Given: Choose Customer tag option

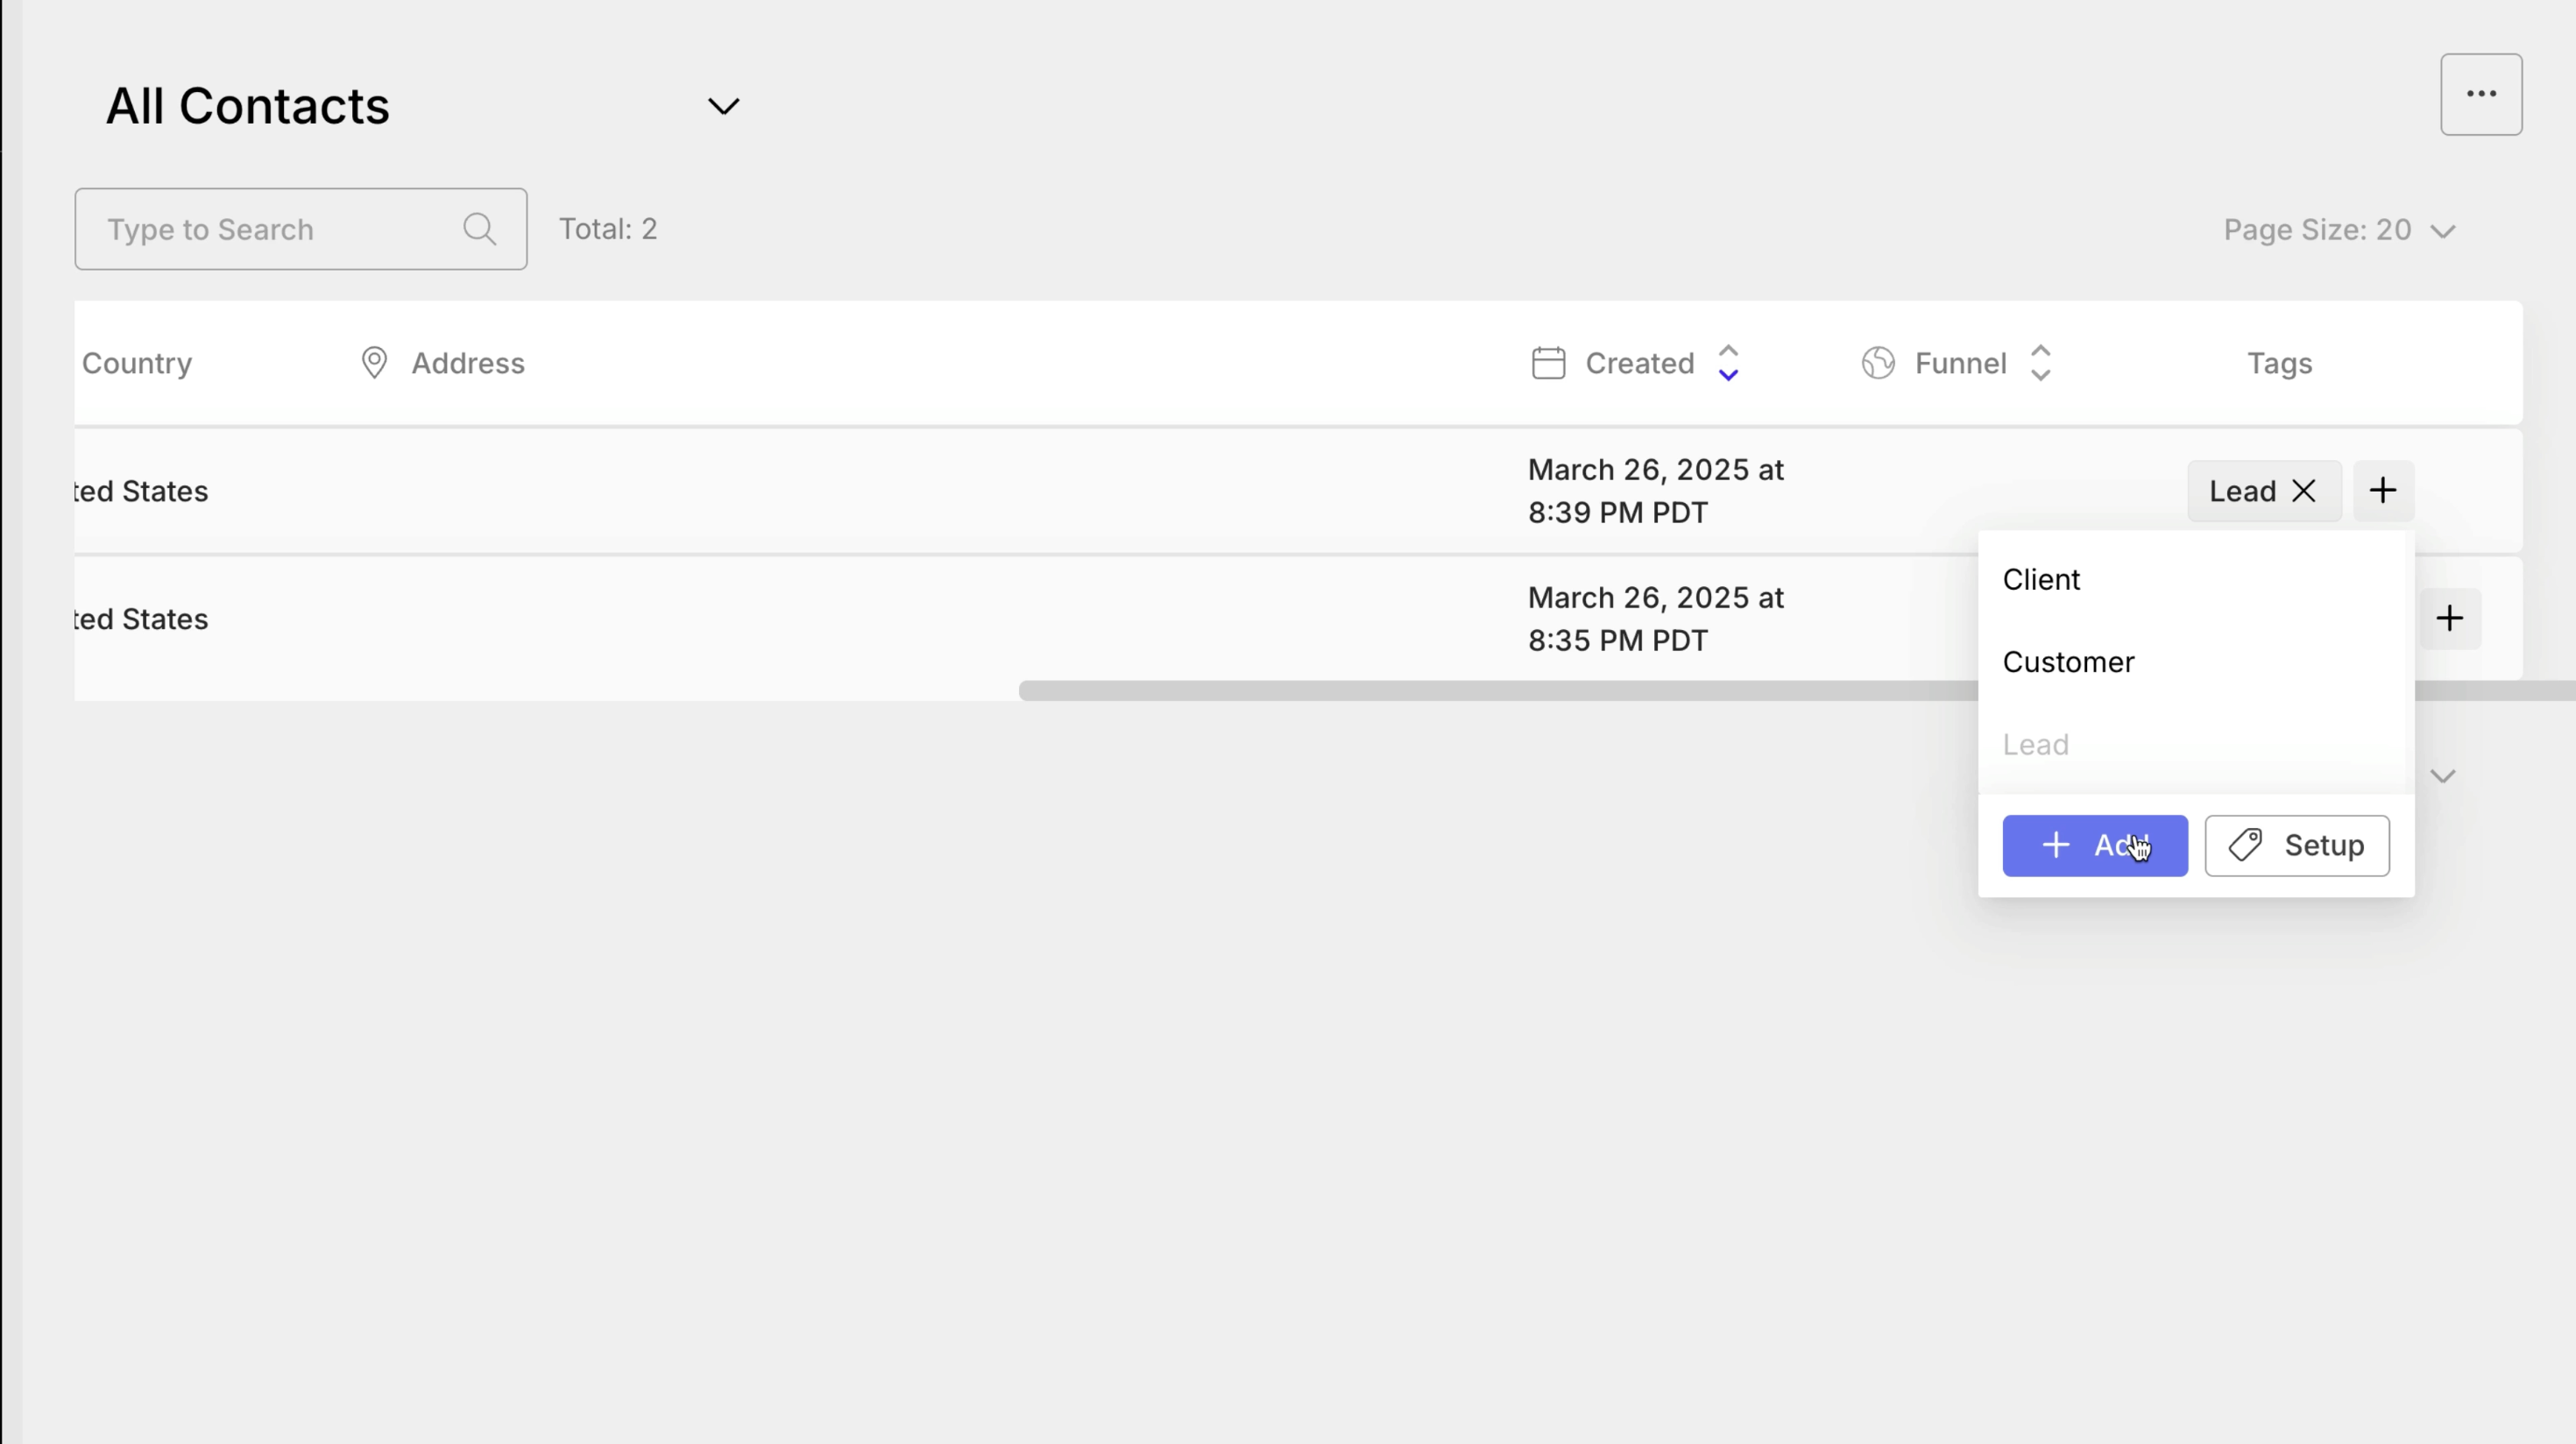Looking at the screenshot, I should click(2068, 662).
